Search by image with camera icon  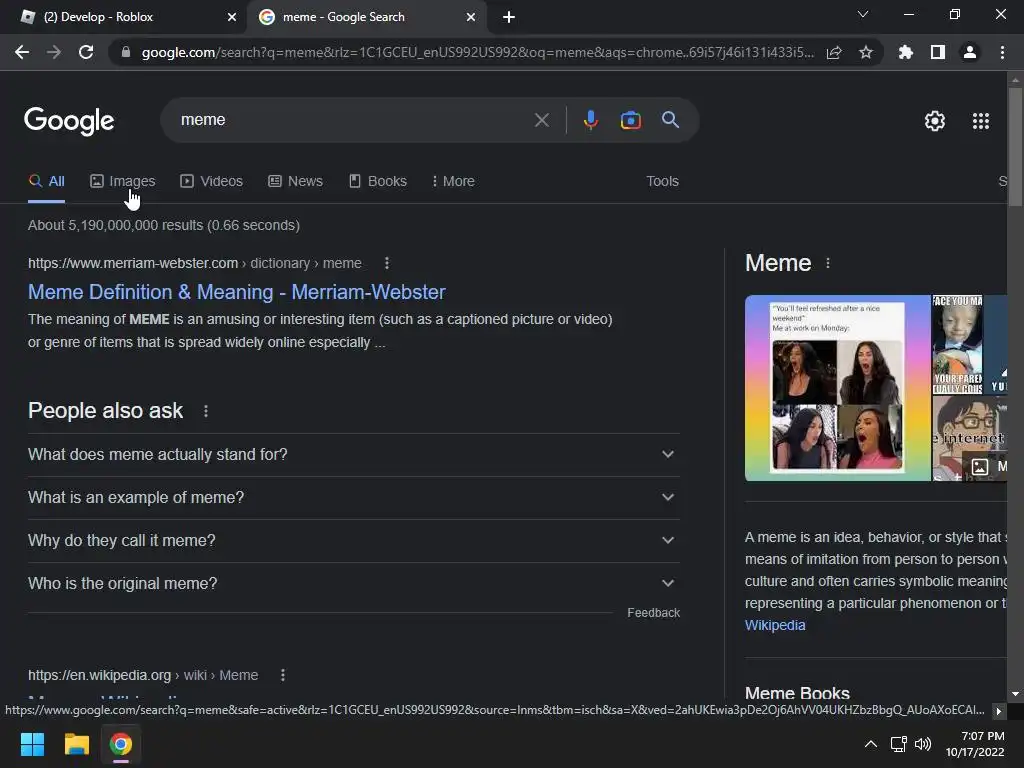tap(630, 120)
